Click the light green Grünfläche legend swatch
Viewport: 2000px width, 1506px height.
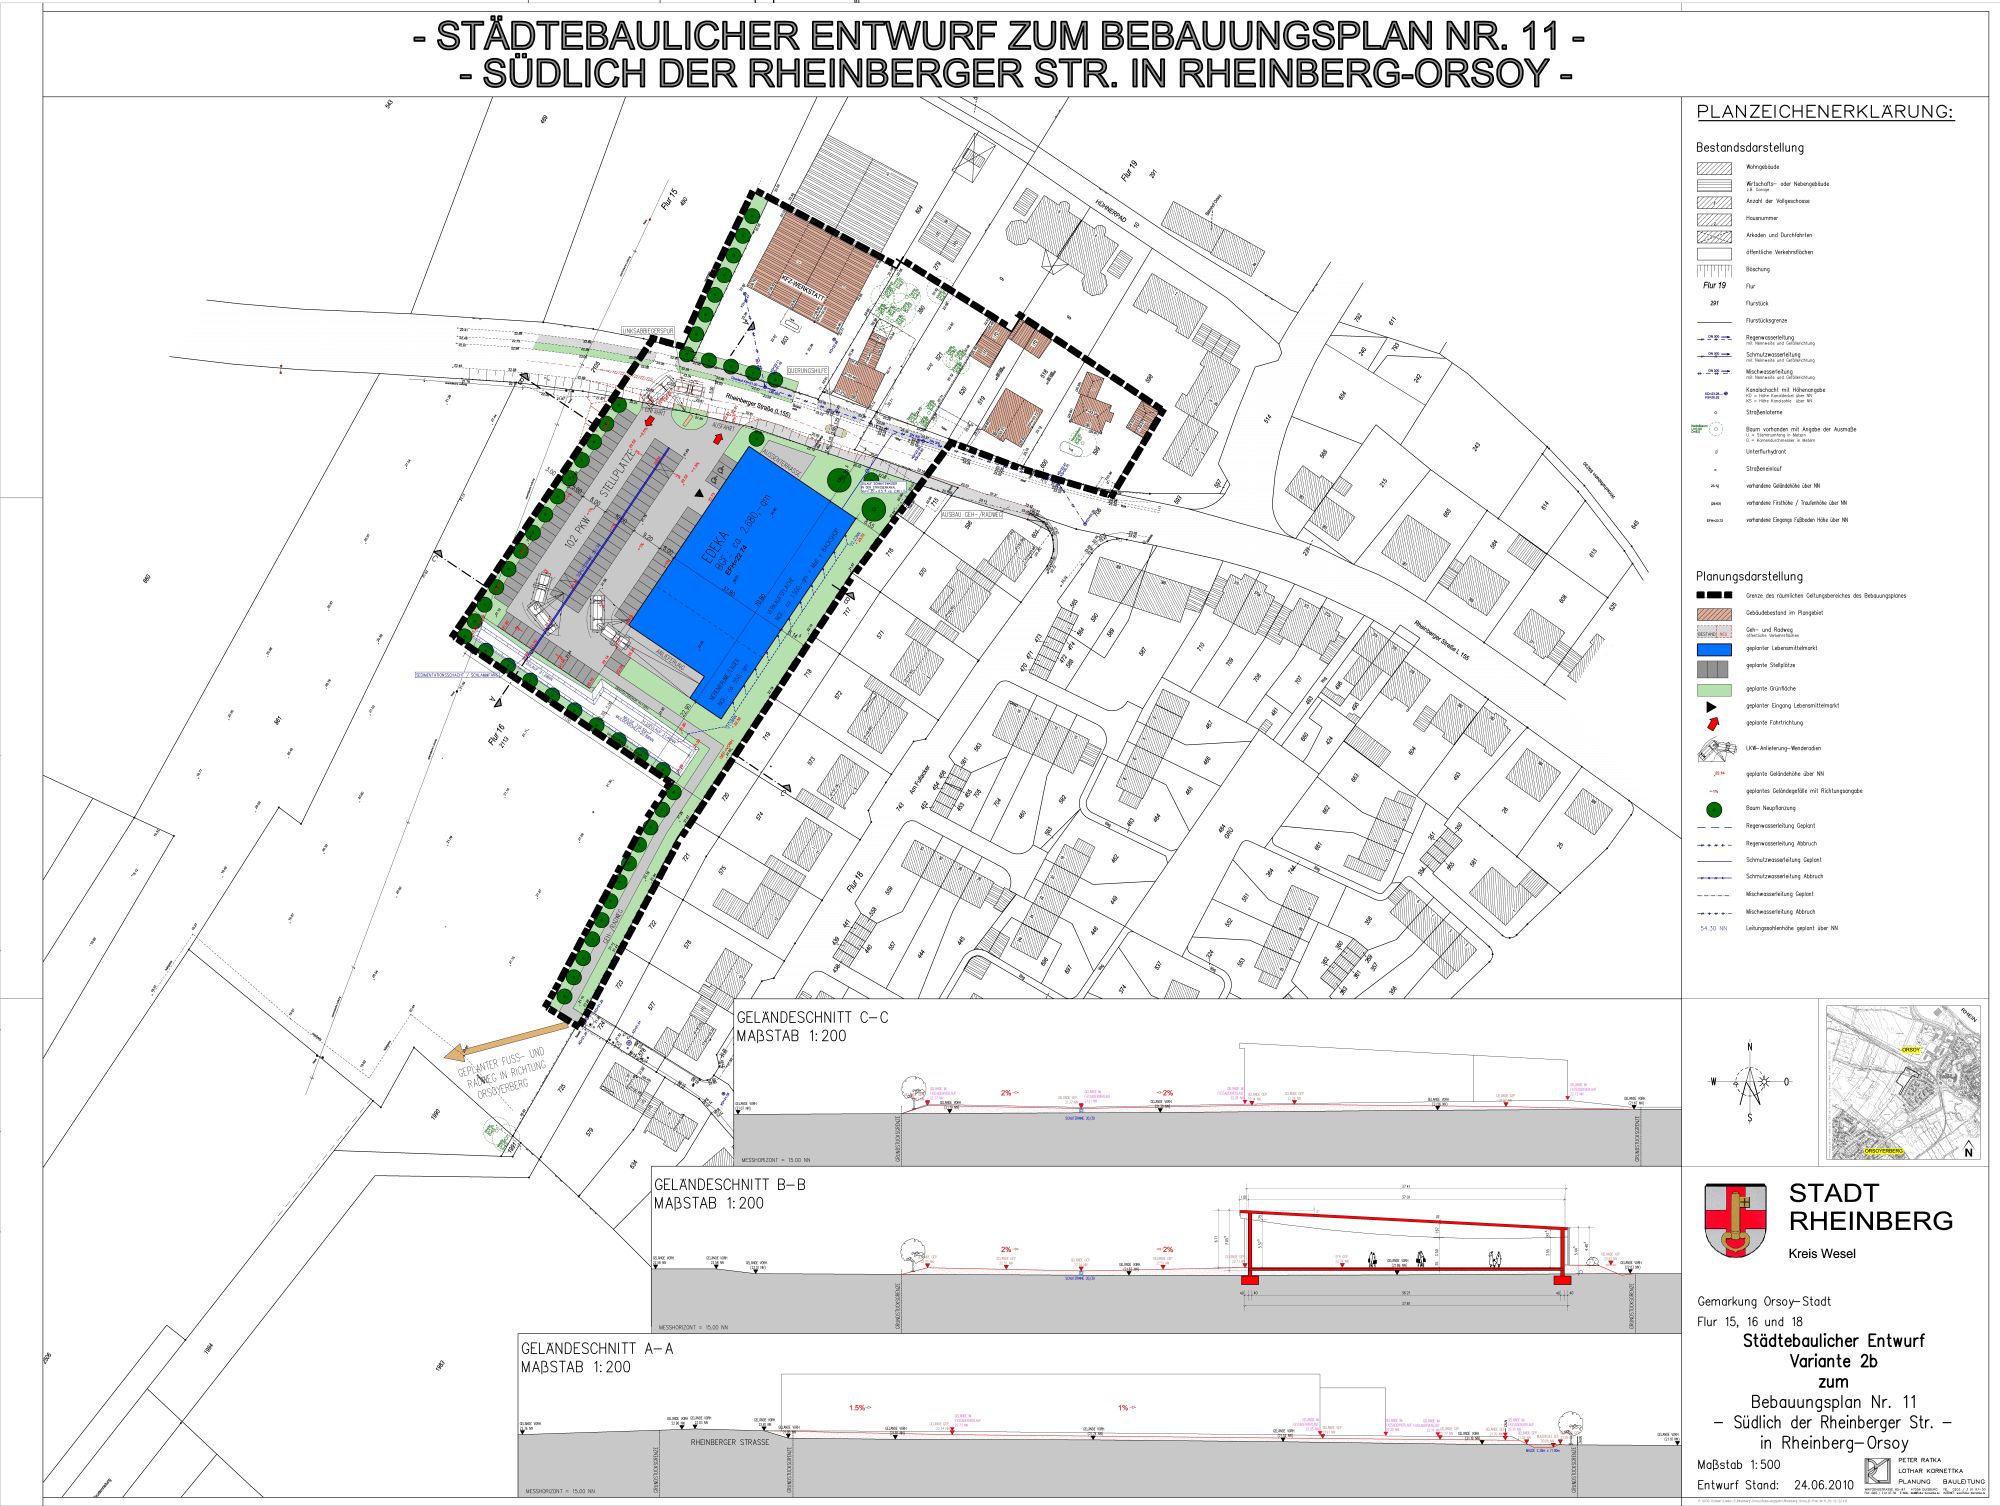(x=1714, y=689)
